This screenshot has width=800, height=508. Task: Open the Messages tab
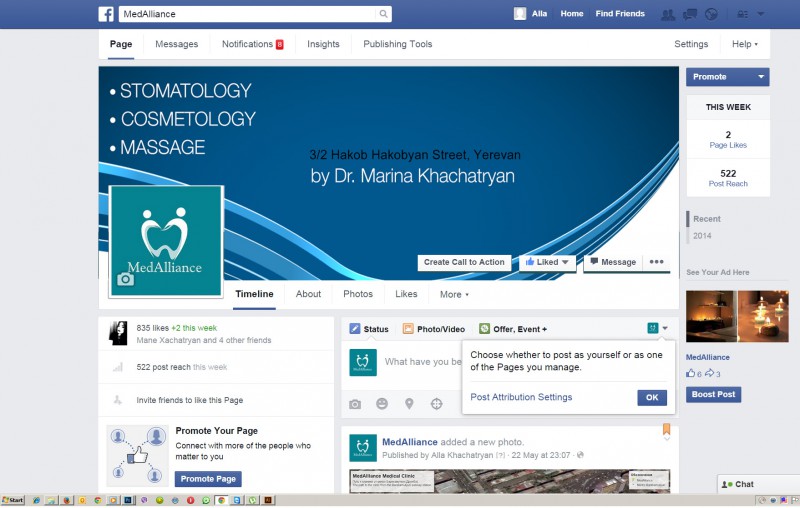[177, 44]
